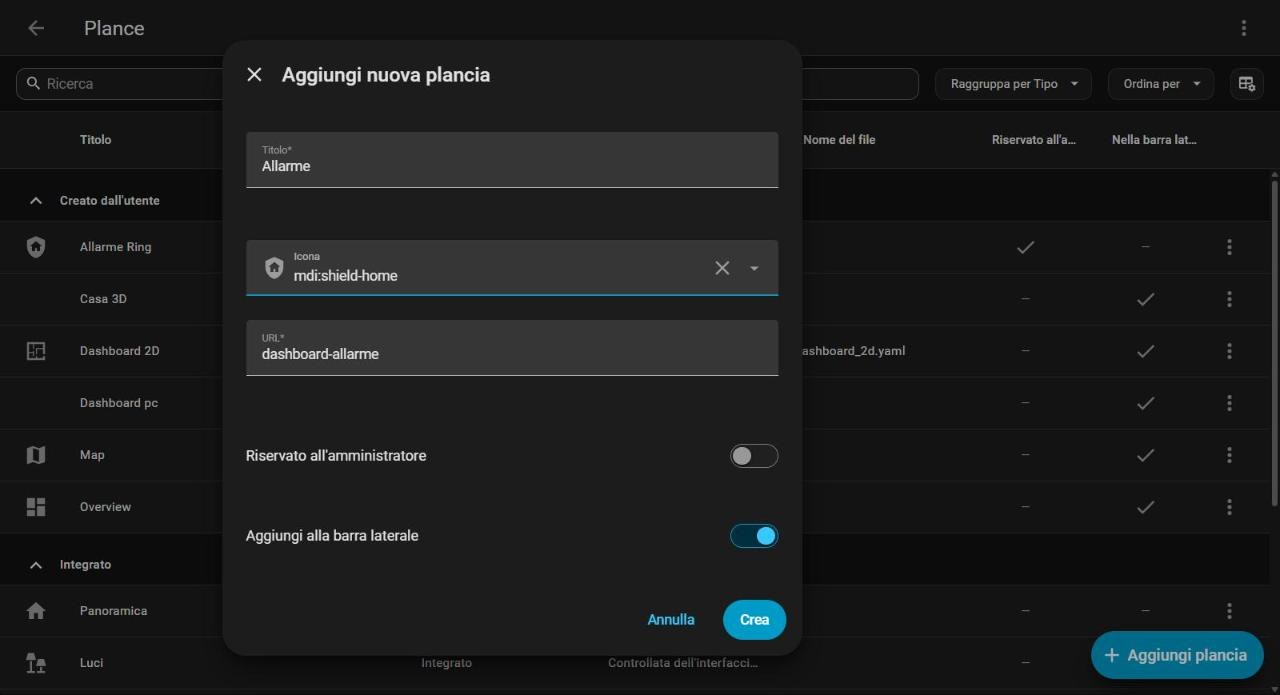Screen dimensions: 1280x695
Task: Select the Panoramica row title
Action: click(x=113, y=611)
